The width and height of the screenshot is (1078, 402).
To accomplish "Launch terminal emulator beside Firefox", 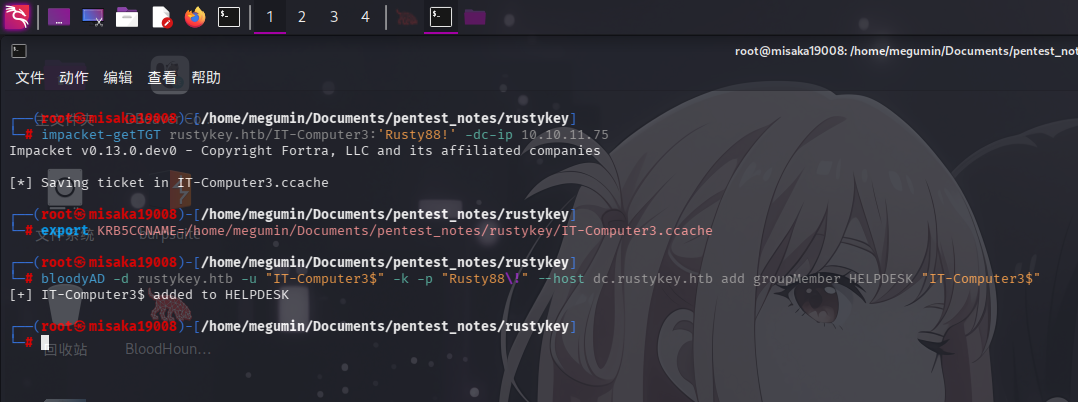I will pos(229,16).
